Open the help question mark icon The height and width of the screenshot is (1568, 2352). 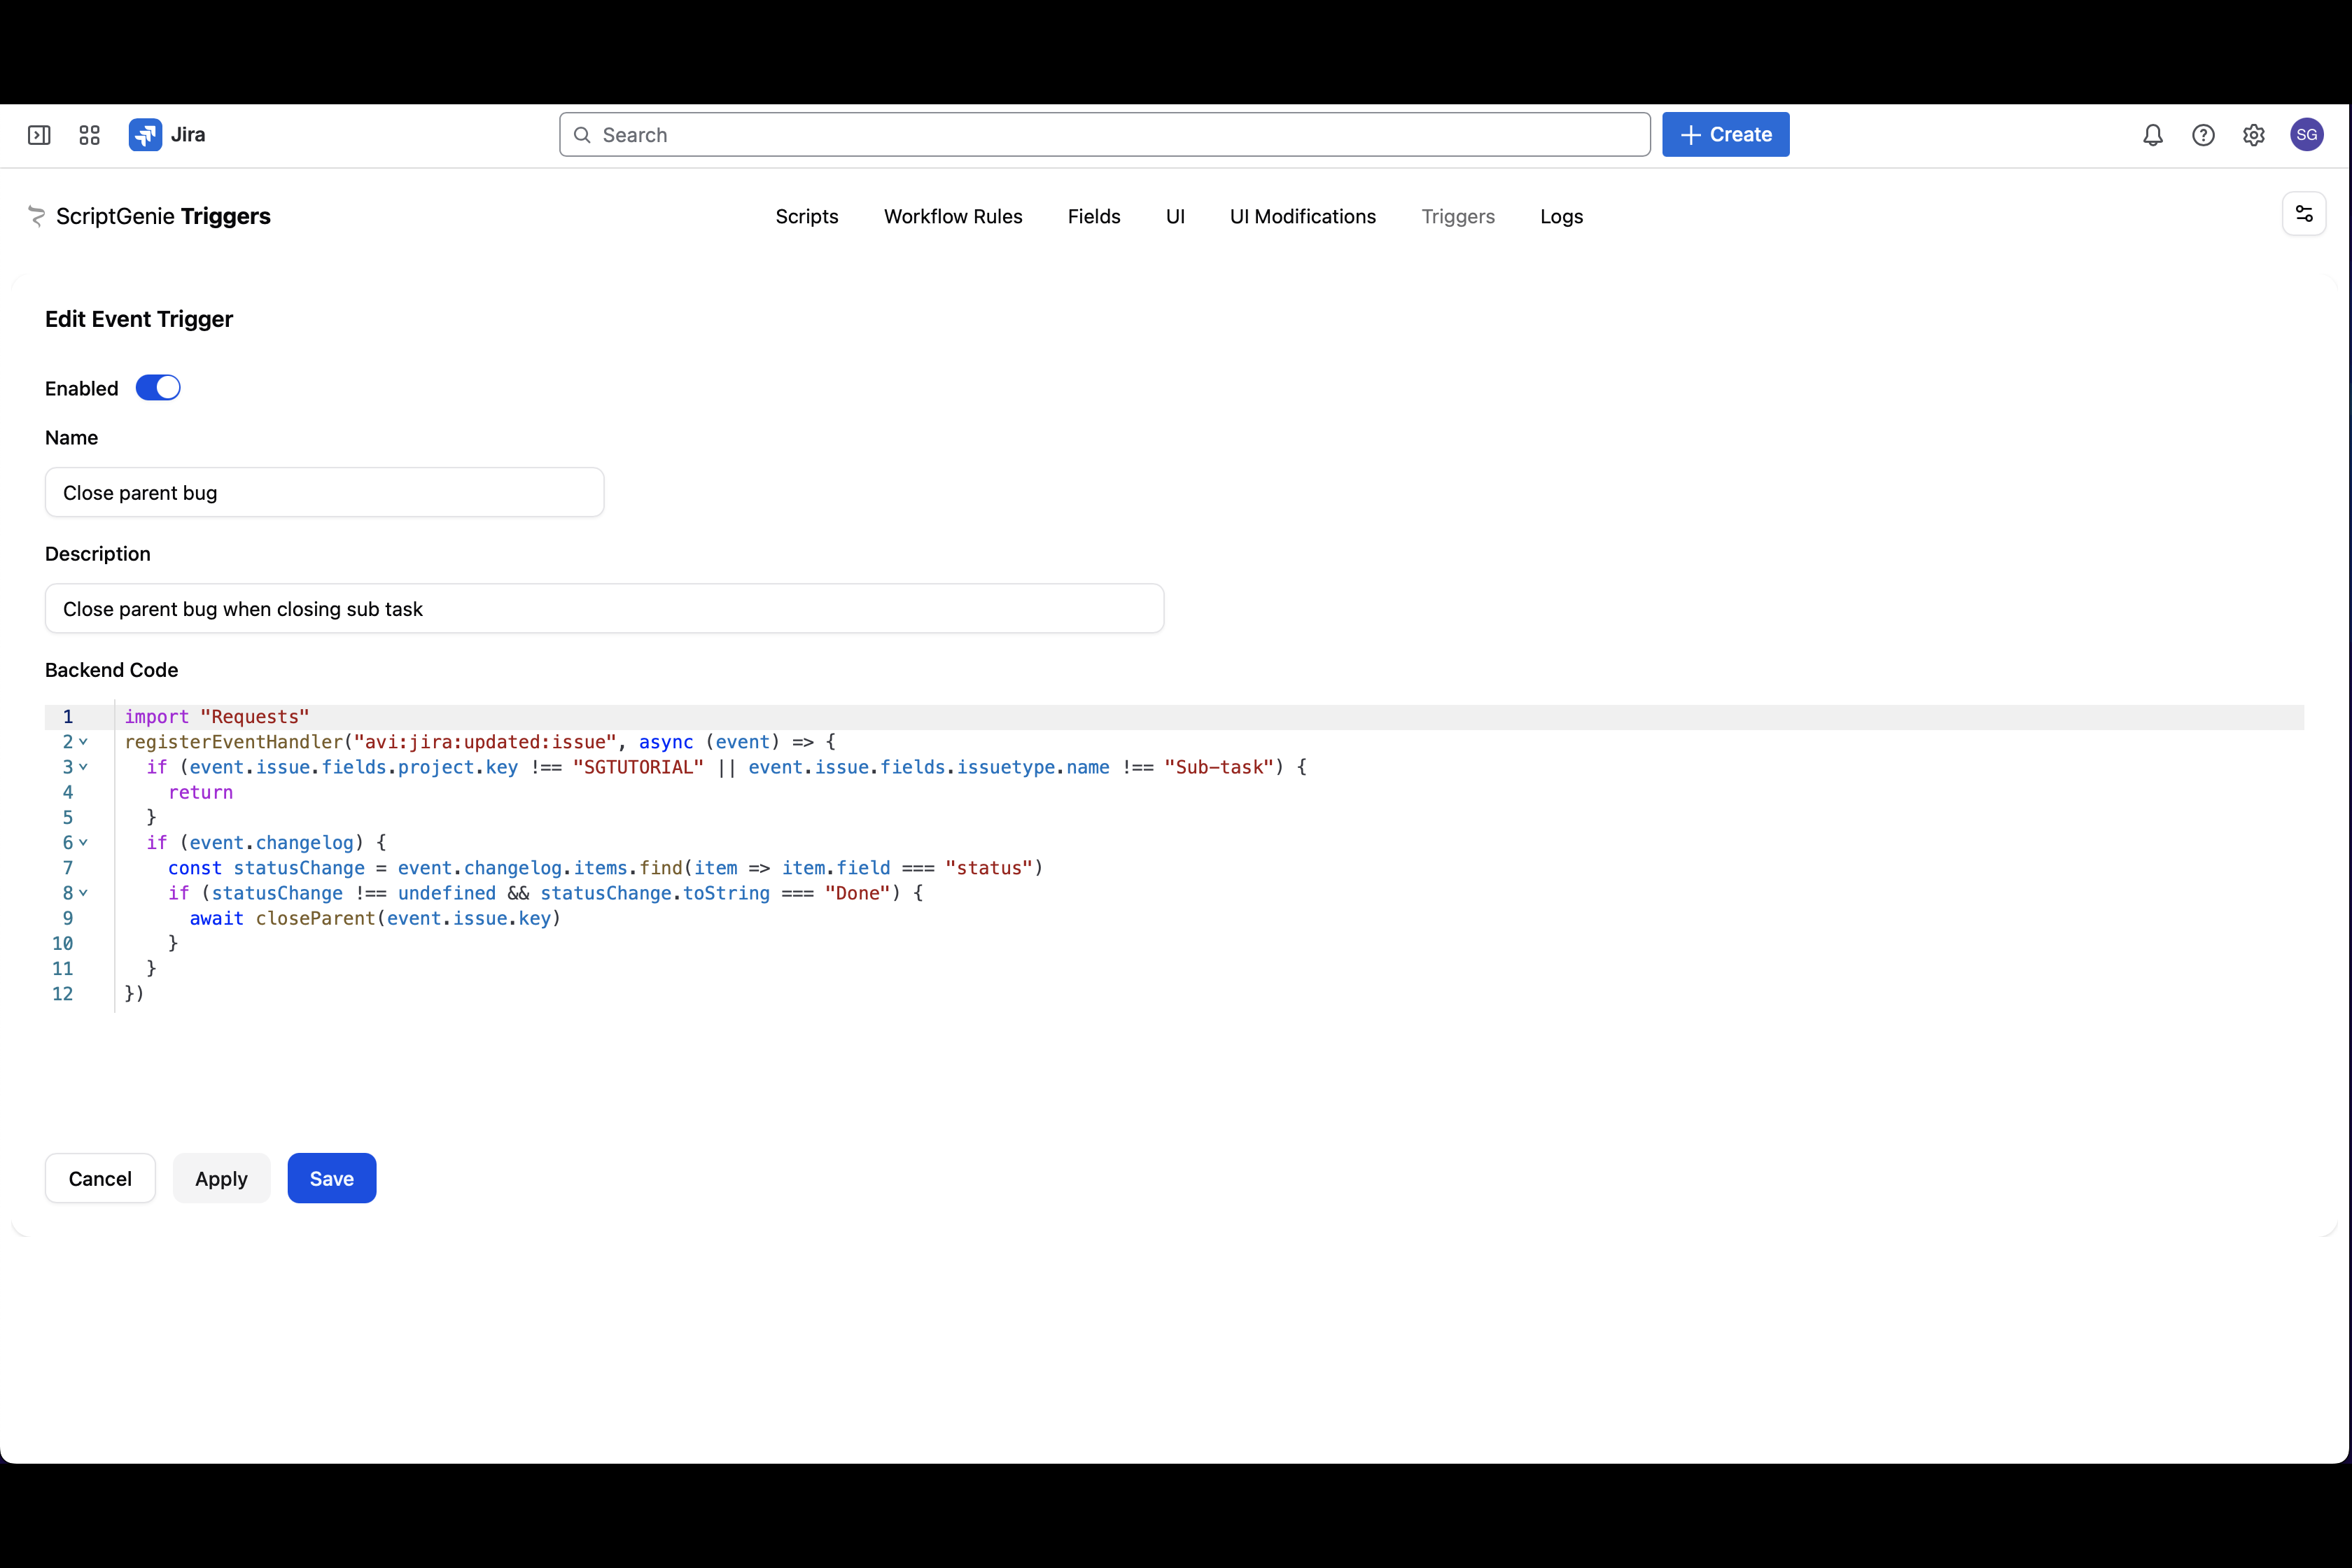[2203, 135]
